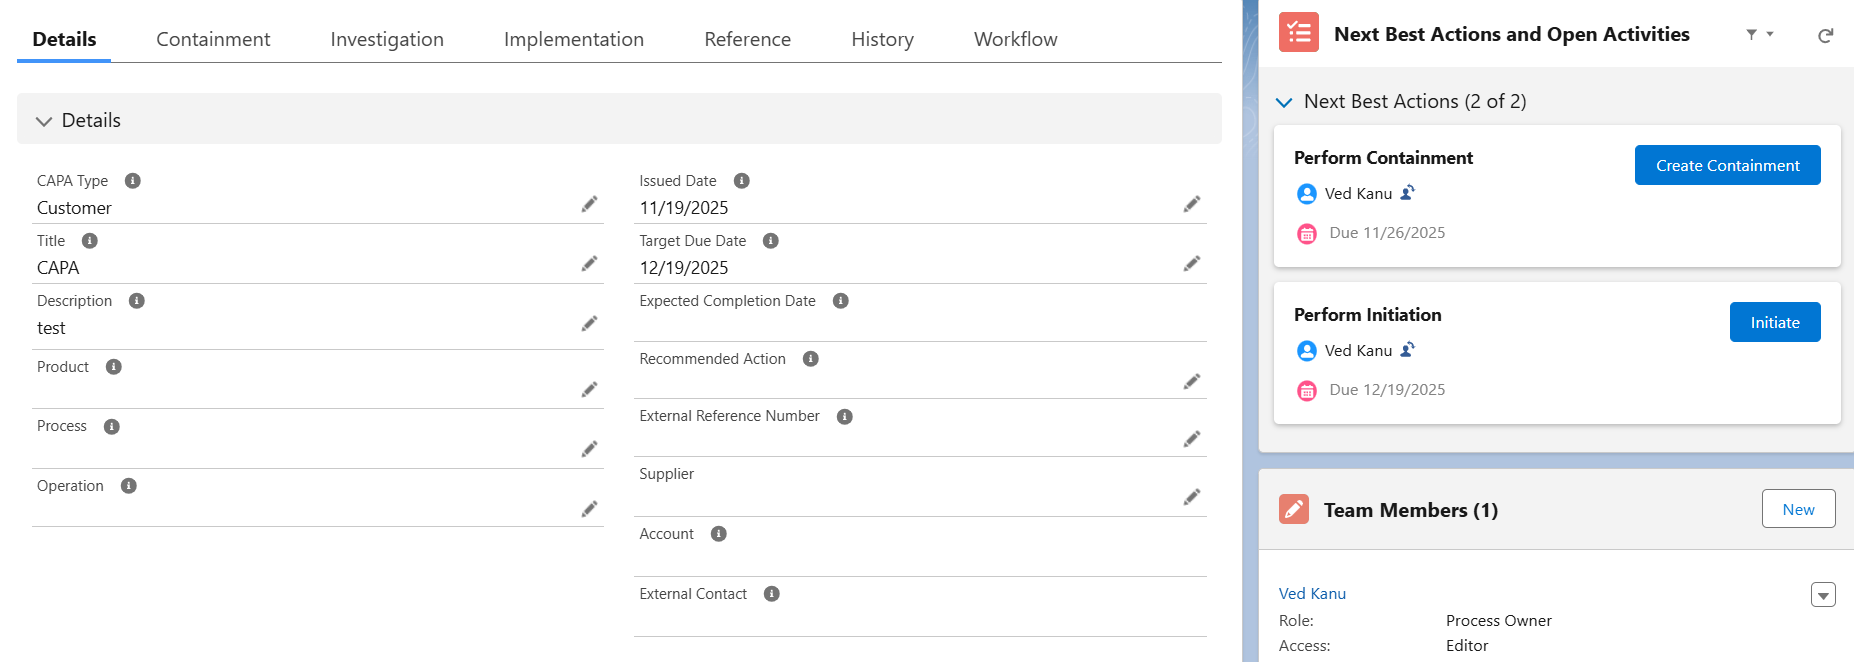Open Ved Kanu team member actions menu
This screenshot has width=1854, height=662.
click(x=1822, y=595)
